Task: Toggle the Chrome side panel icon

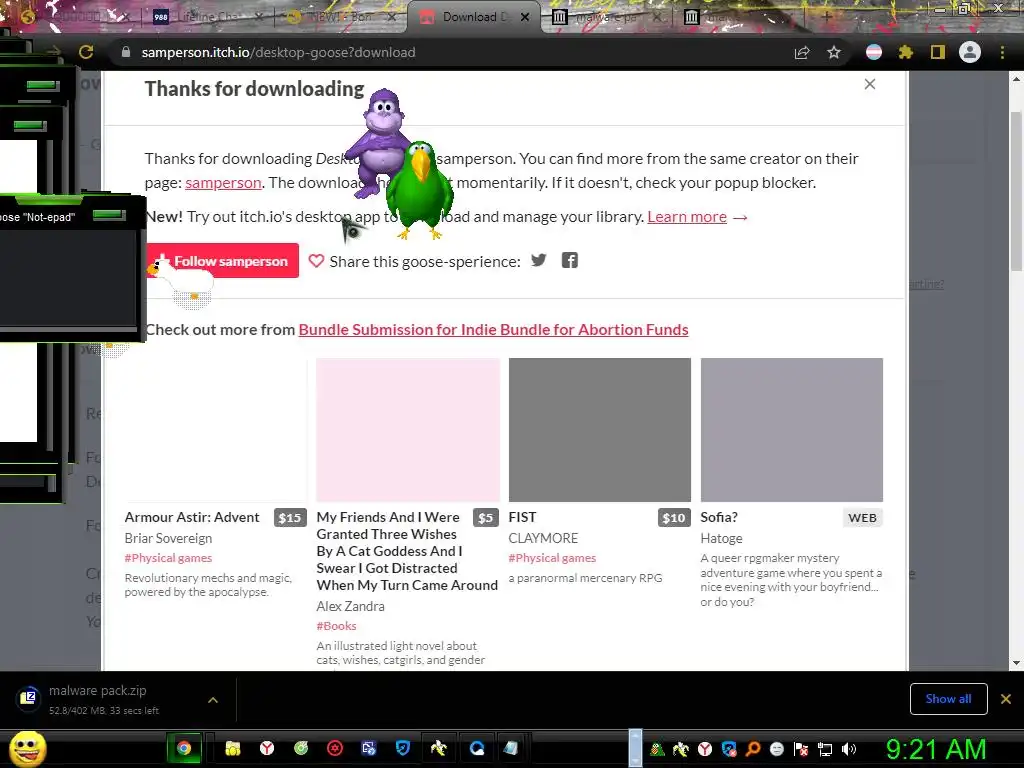Action: (938, 52)
